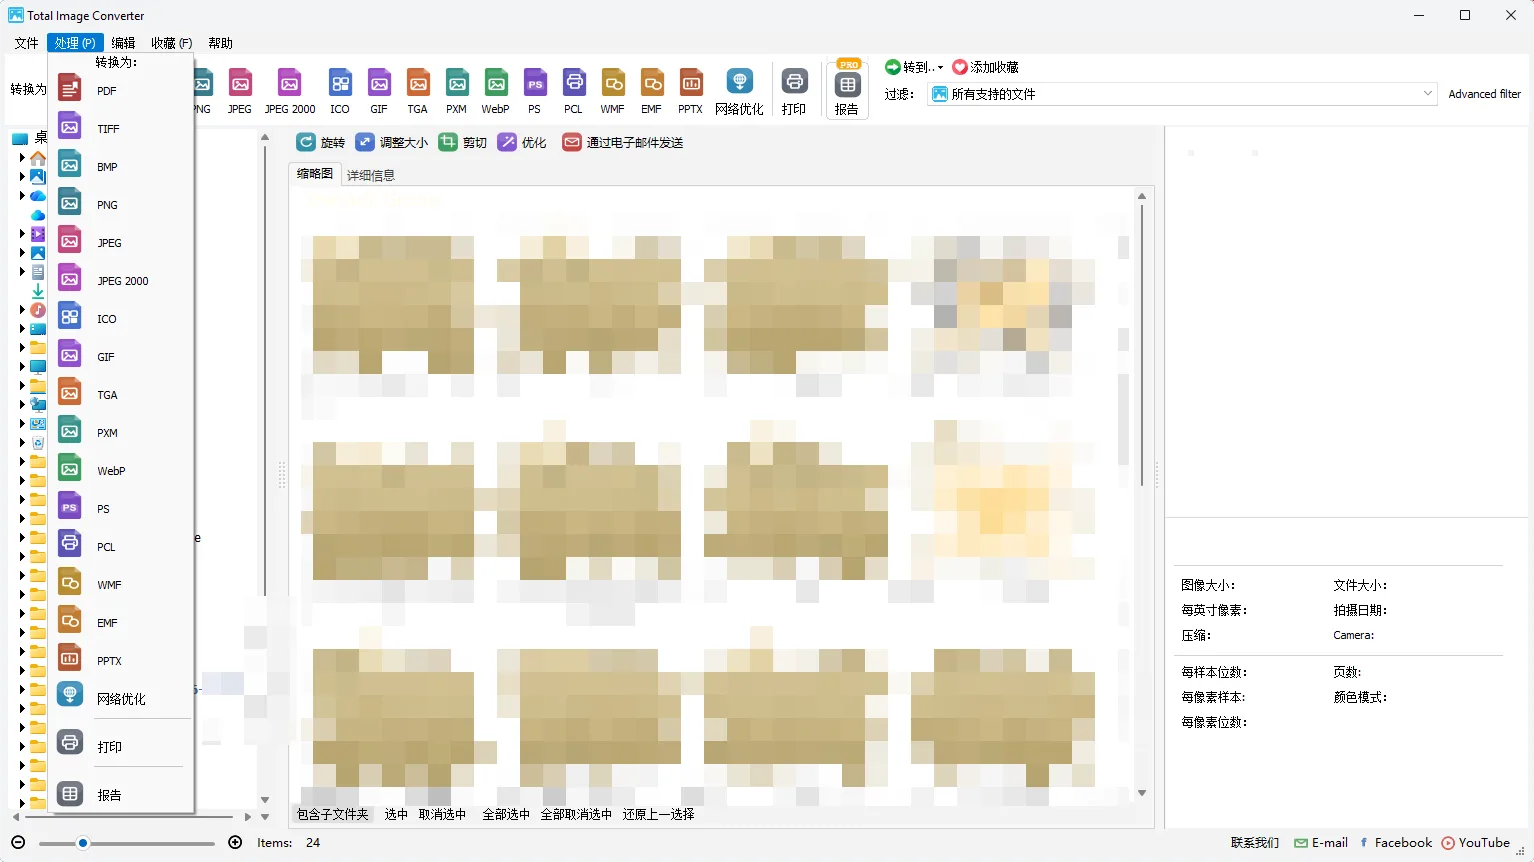Open the 收藏 (F) menu
1534x862 pixels.
coord(171,43)
